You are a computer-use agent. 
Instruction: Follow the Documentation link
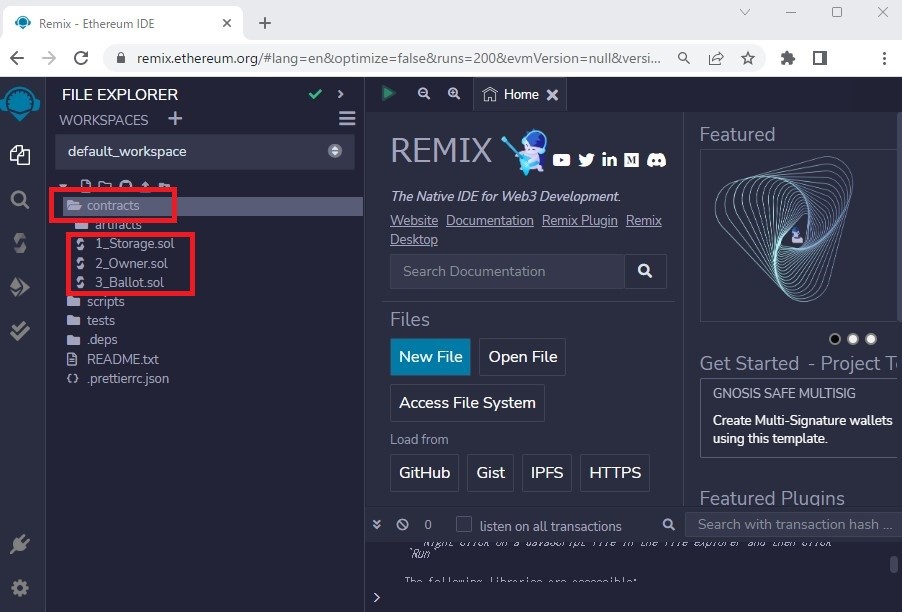(490, 220)
